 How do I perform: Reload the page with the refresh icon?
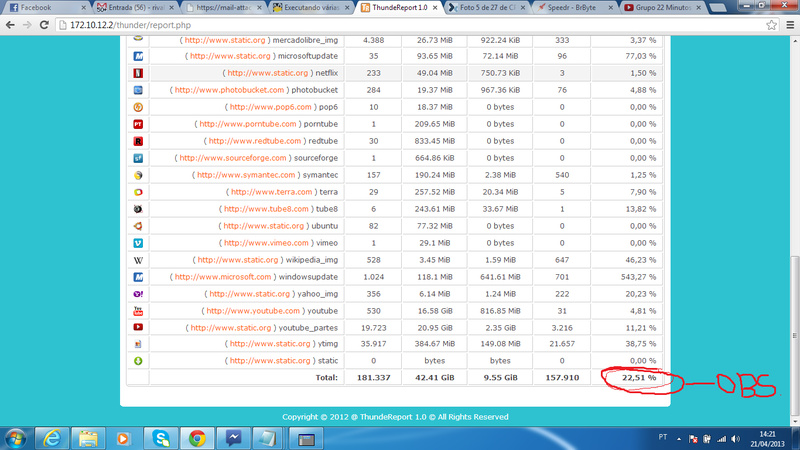pyautogui.click(x=44, y=25)
